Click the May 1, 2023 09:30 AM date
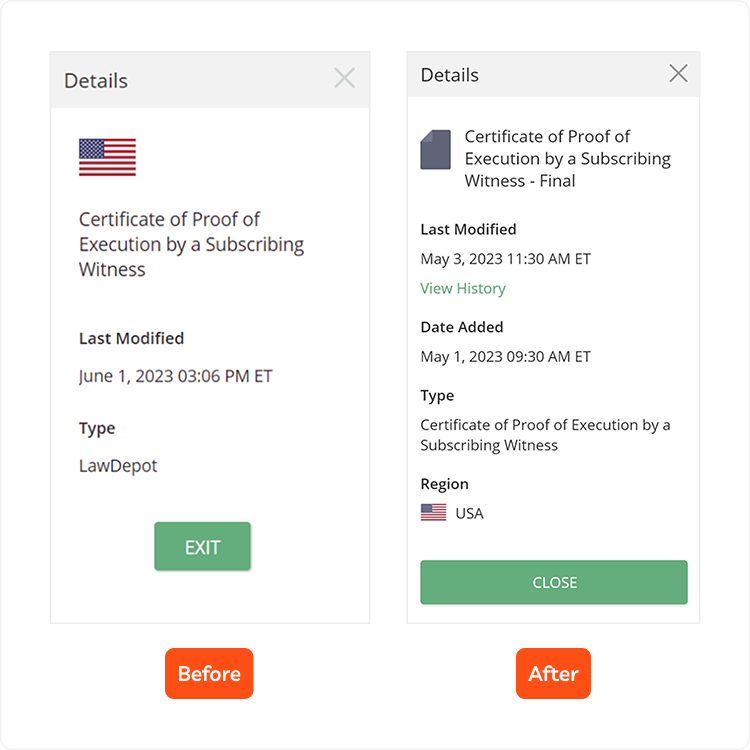 pyautogui.click(x=506, y=357)
